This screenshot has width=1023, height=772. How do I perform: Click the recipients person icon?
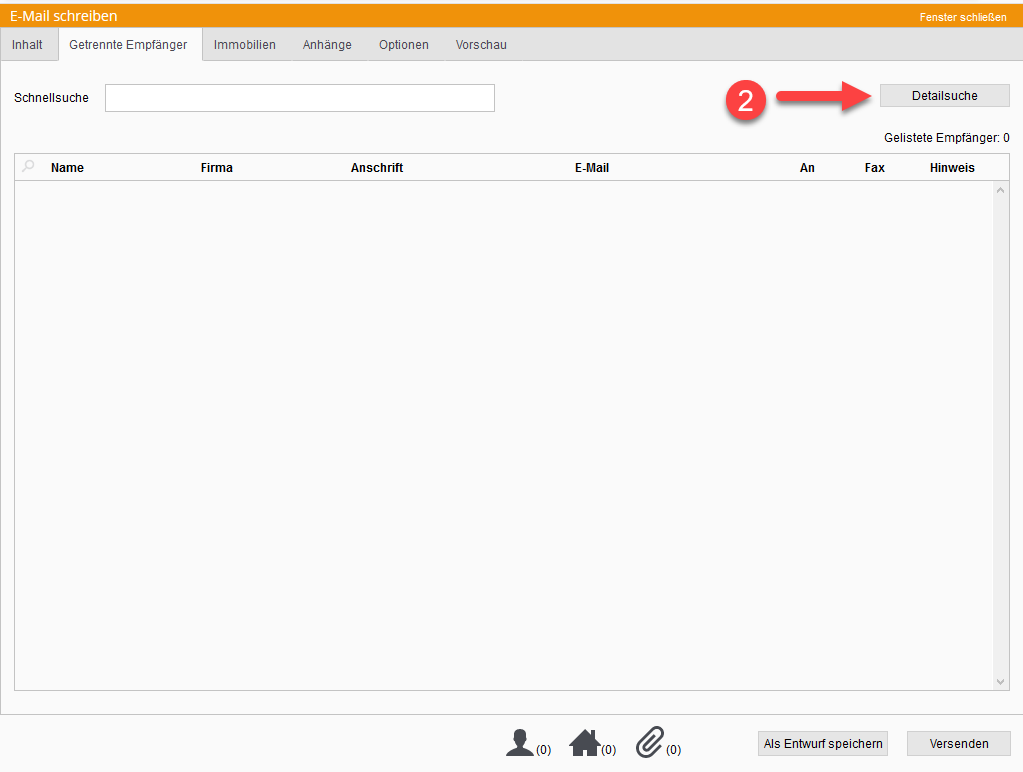coord(520,742)
